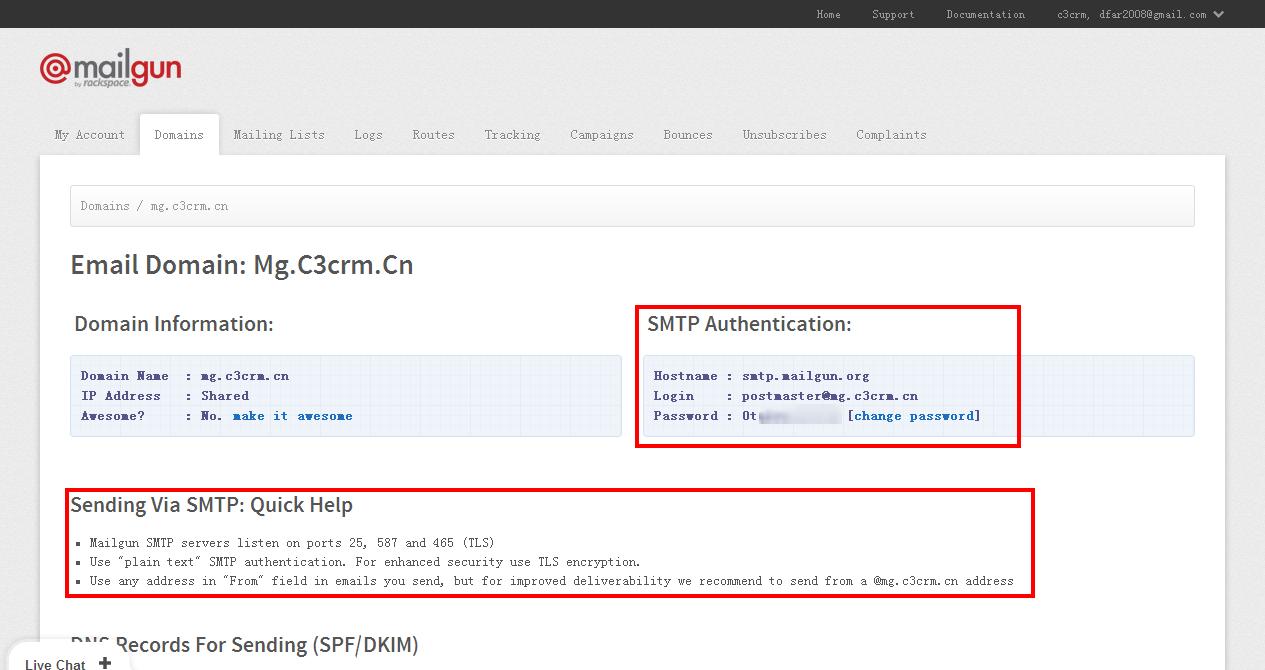Open the Live Chat plus icon
This screenshot has height=670, width=1265.
[x=105, y=663]
